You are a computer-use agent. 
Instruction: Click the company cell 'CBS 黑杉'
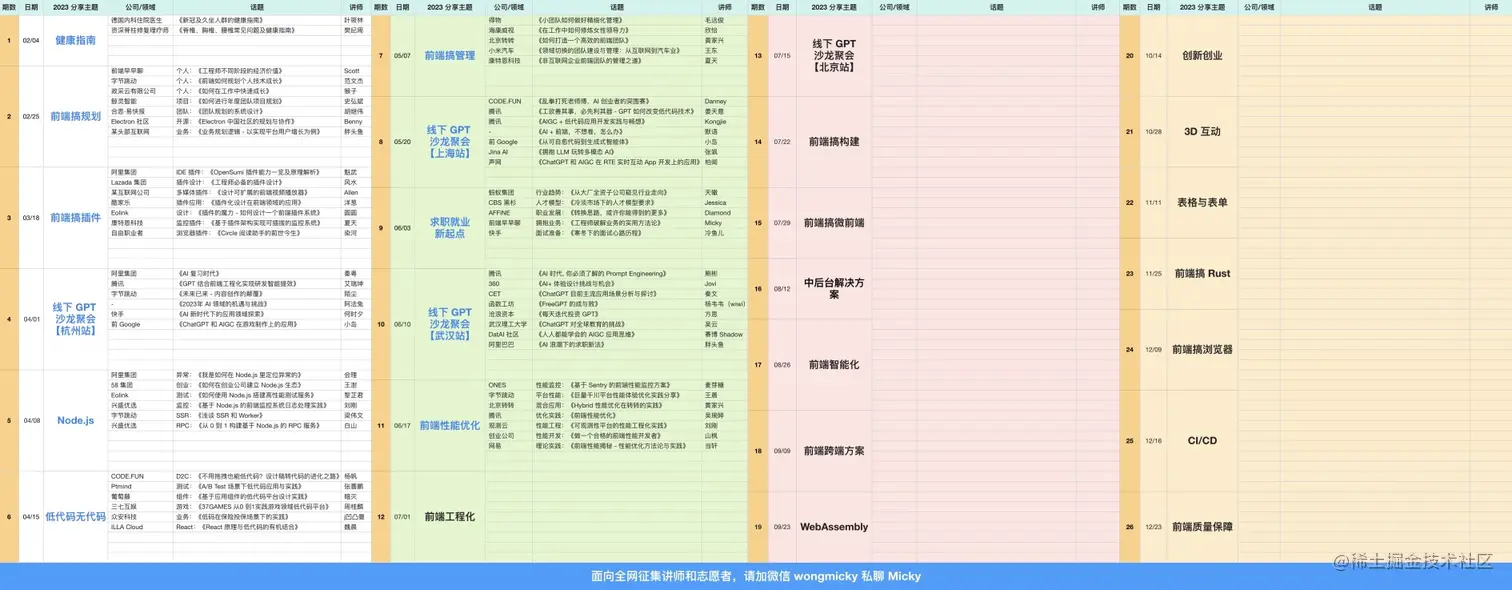tap(510, 202)
